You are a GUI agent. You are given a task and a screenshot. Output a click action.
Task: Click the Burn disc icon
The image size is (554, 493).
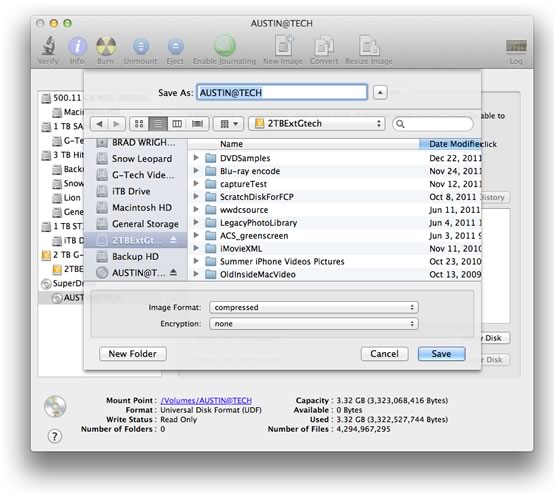(x=106, y=46)
